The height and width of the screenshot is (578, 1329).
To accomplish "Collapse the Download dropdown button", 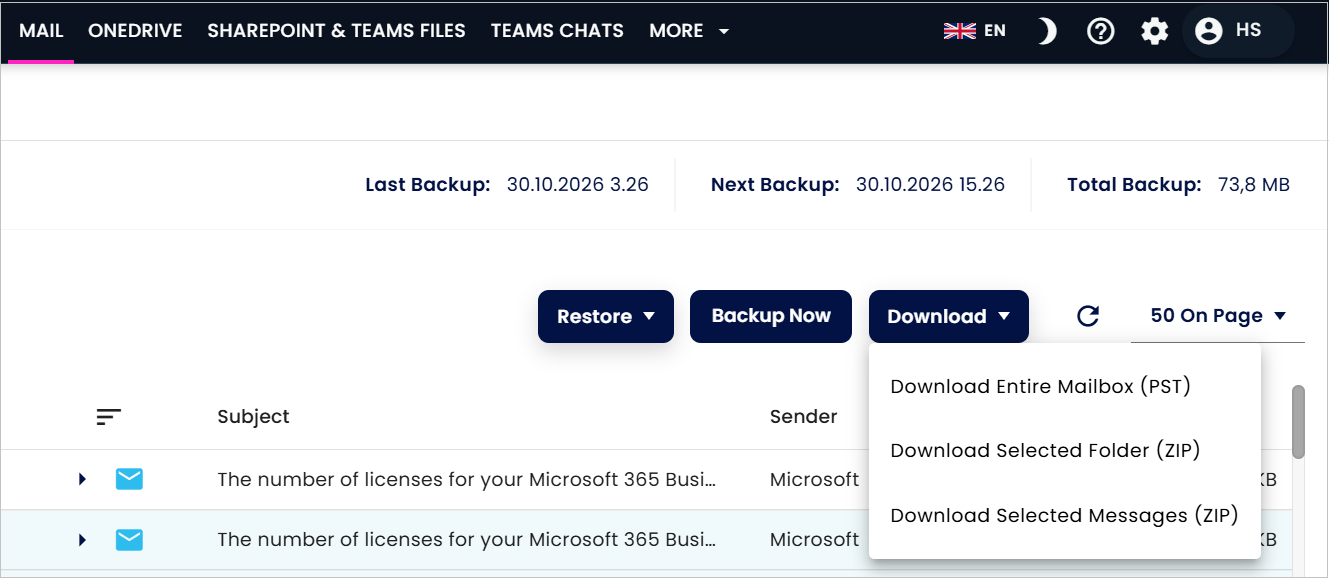I will pos(949,316).
